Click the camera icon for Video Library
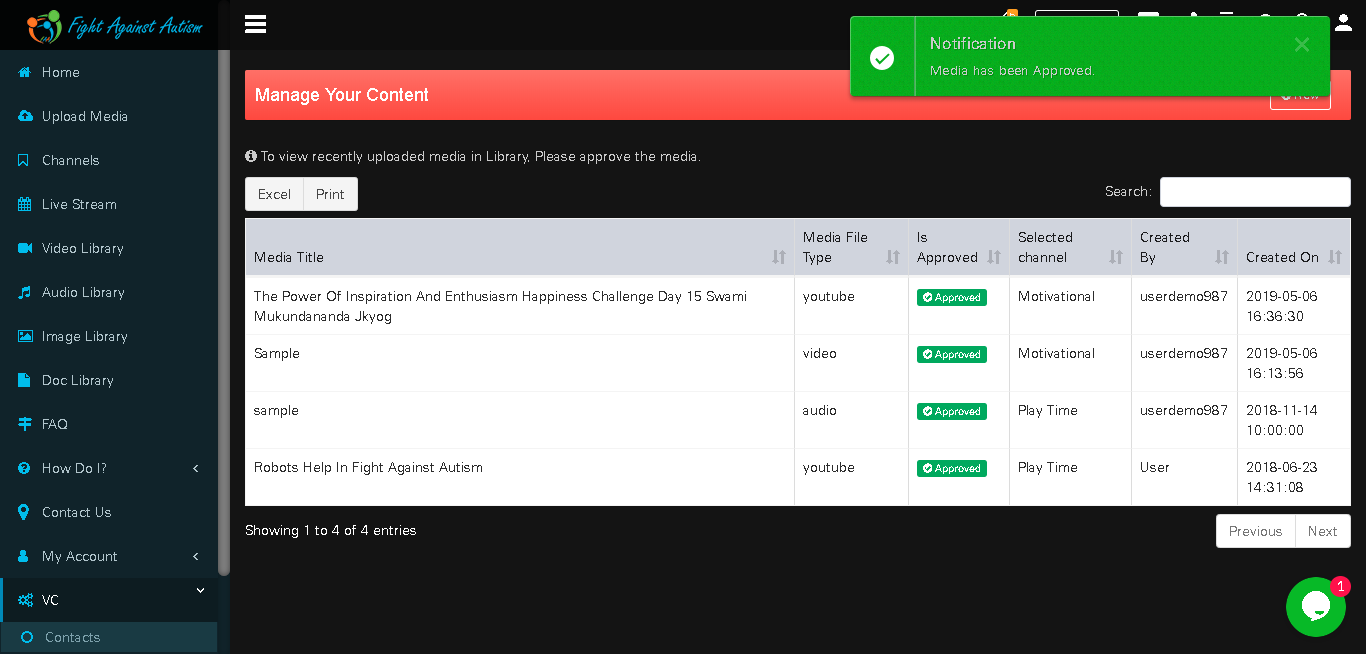This screenshot has width=1366, height=654. [x=25, y=248]
